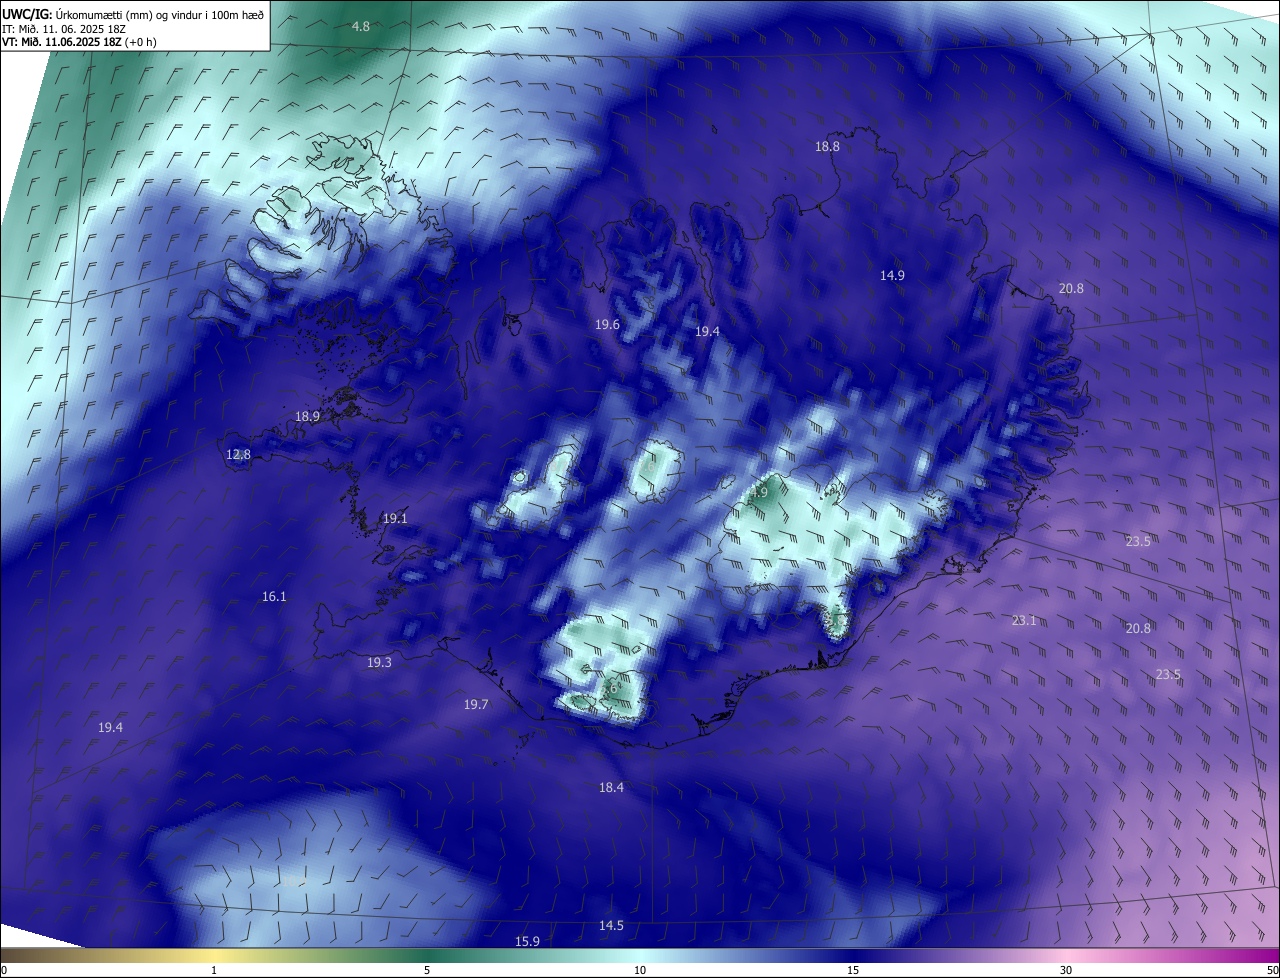Image resolution: width=1280 pixels, height=978 pixels.
Task: Click the 12.8 value label on the map
Action: tap(238, 455)
